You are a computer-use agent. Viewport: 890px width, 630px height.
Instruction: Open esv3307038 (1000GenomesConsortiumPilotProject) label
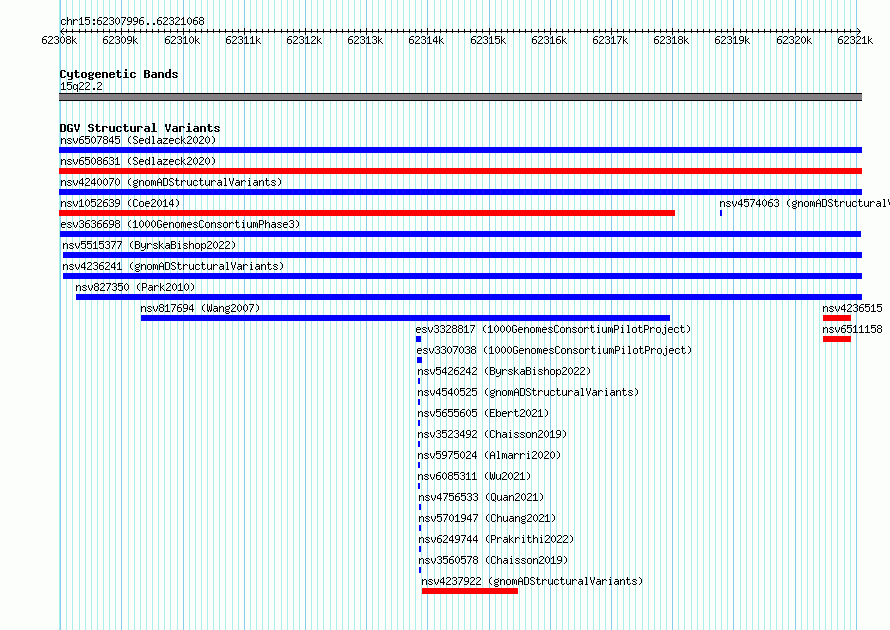pyautogui.click(x=554, y=350)
